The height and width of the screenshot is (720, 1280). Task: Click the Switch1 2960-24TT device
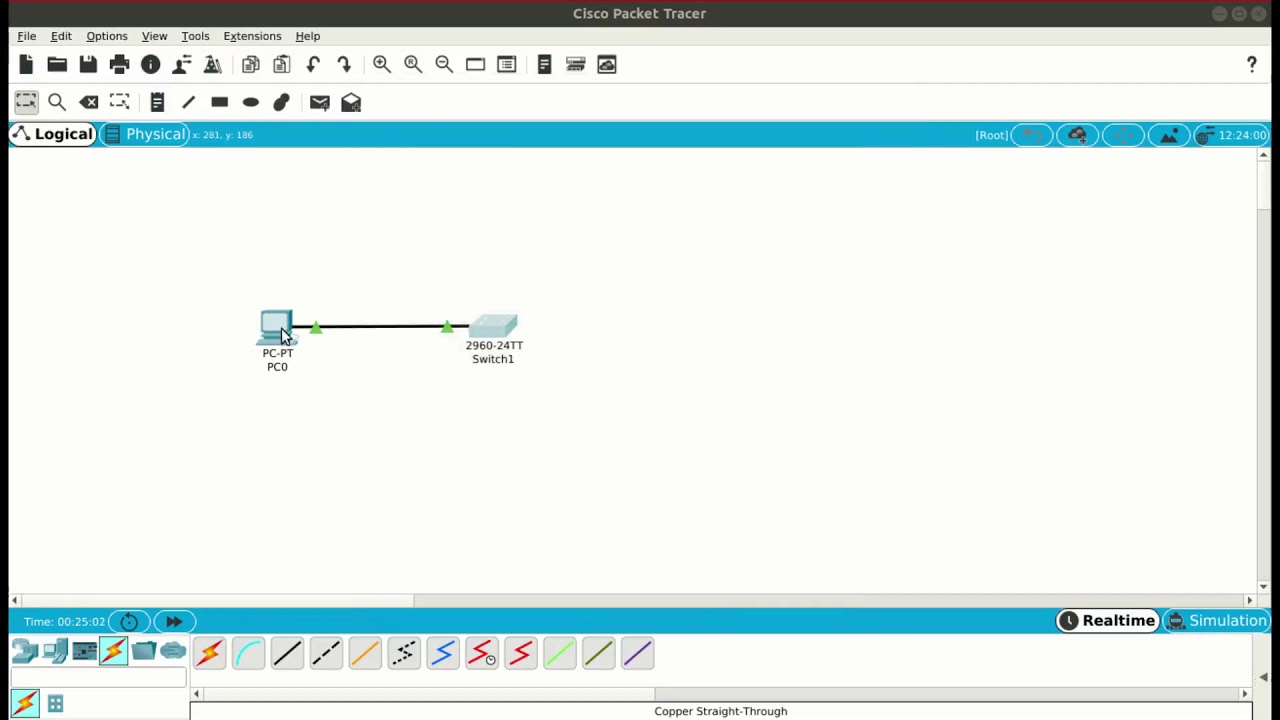click(493, 326)
